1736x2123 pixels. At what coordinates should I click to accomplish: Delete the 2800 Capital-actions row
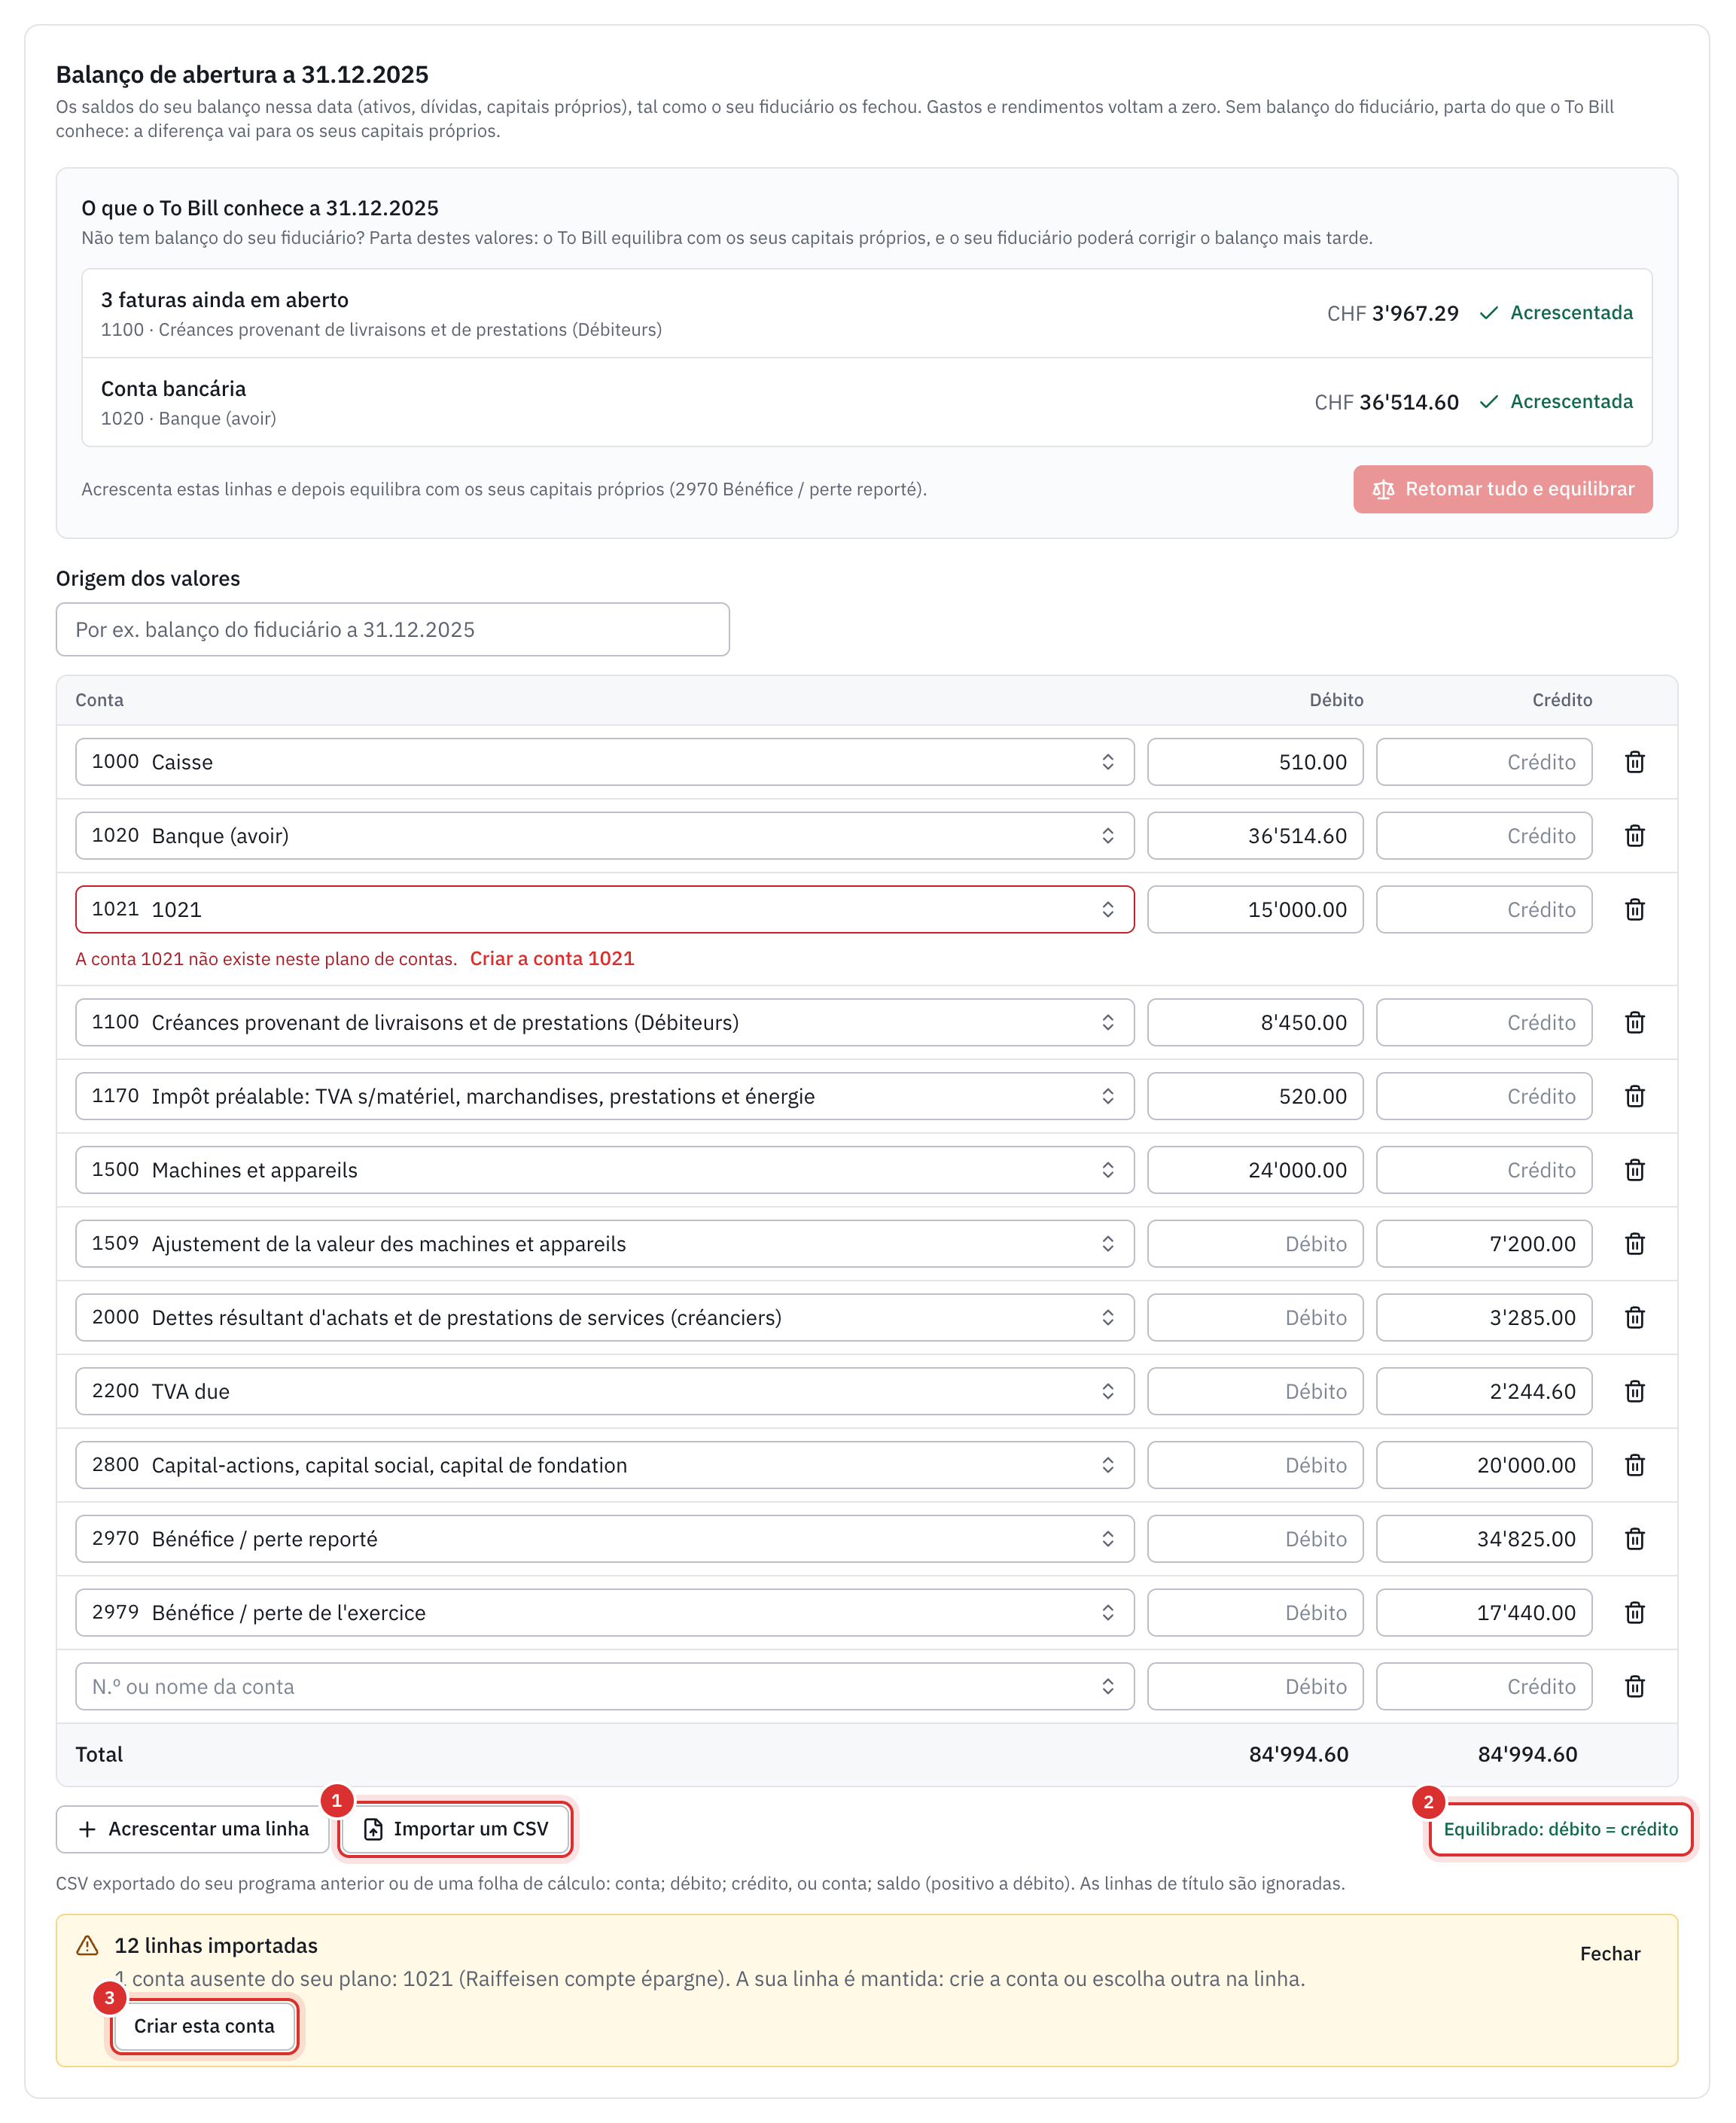1634,1466
